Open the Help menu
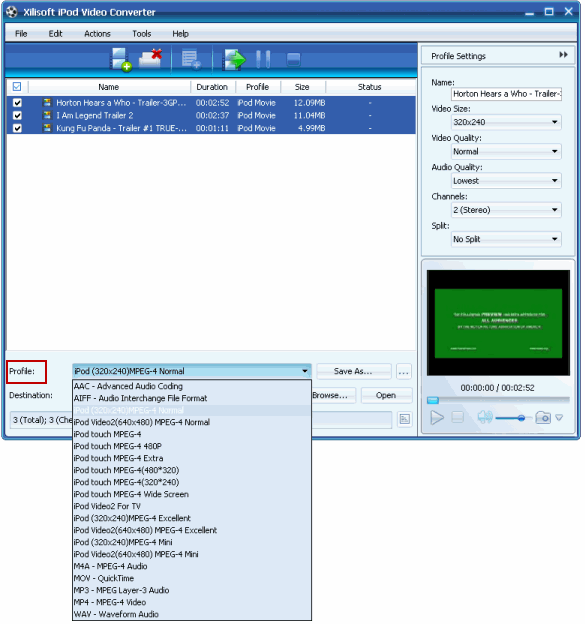This screenshot has height=624, width=585. [180, 34]
